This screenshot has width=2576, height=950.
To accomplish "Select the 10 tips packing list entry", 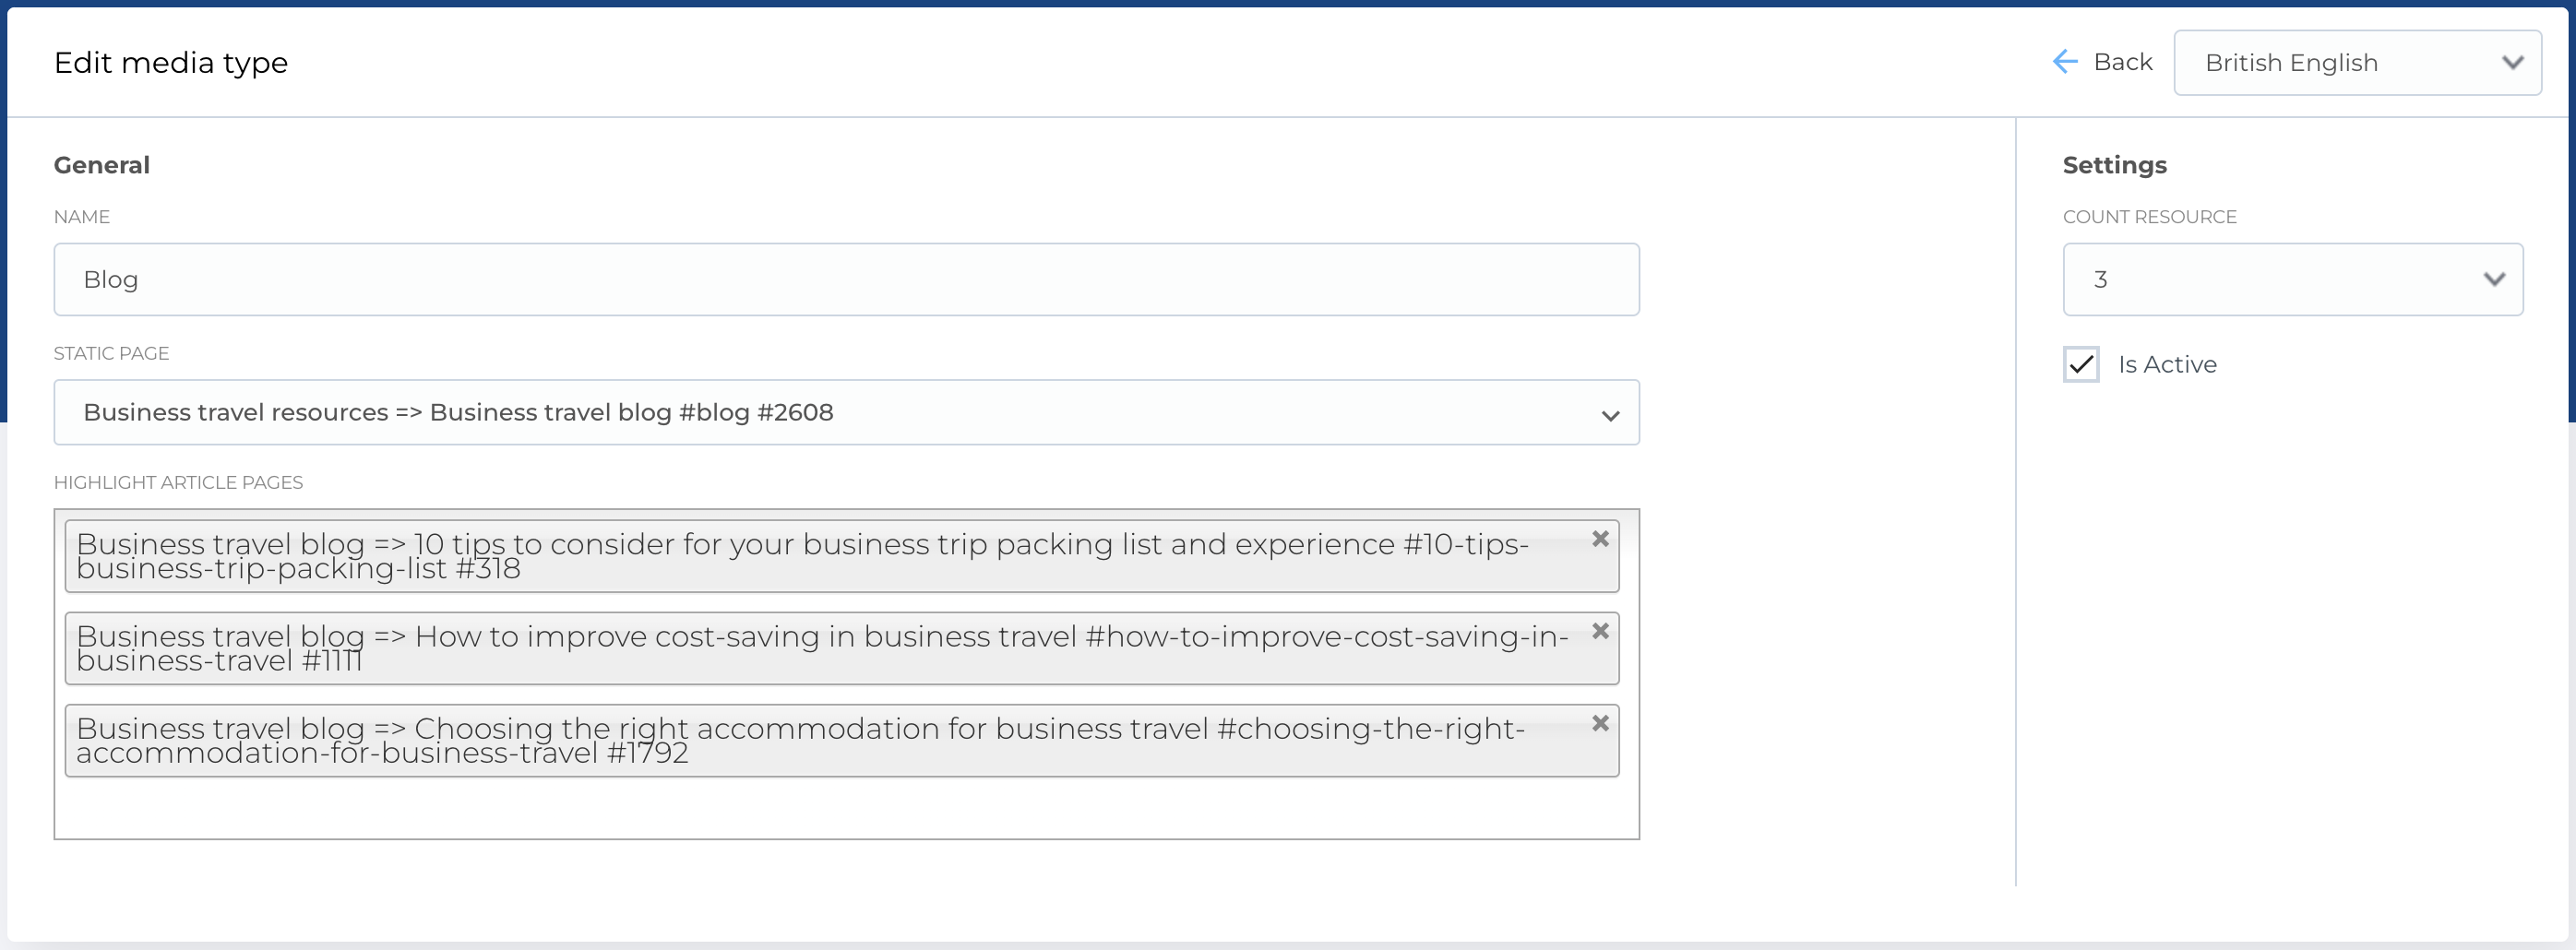I will point(800,556).
